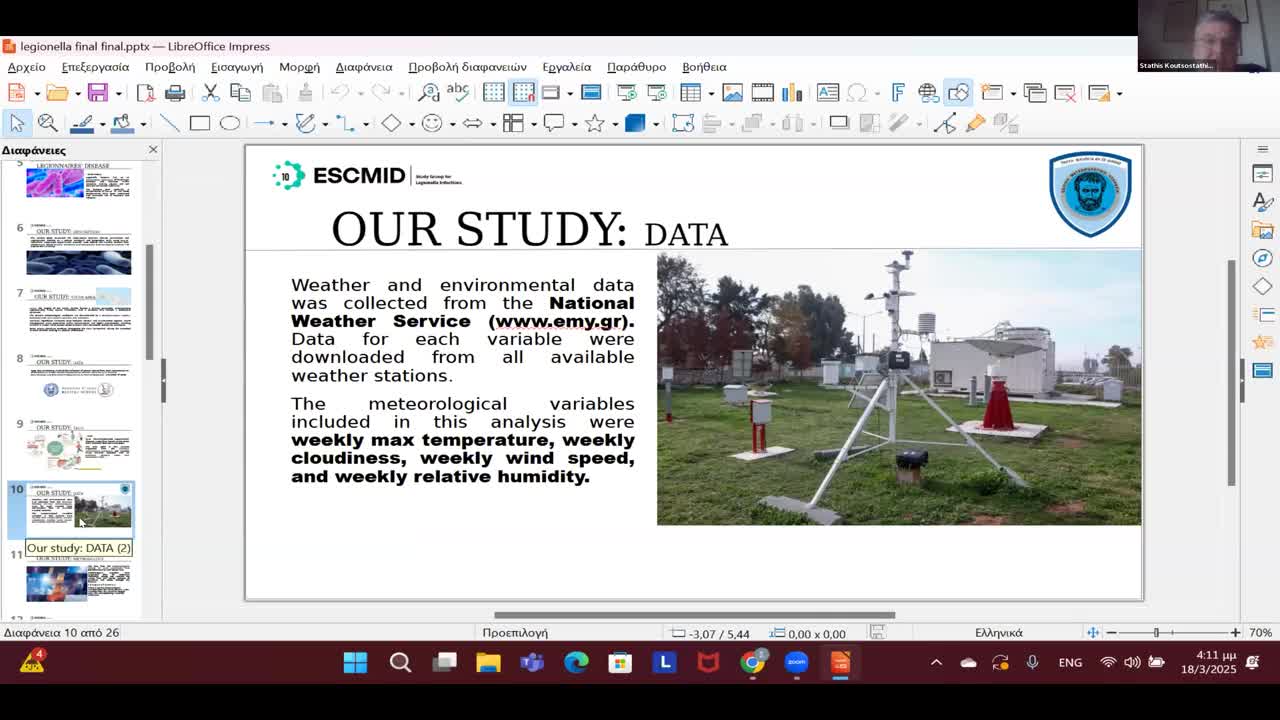Viewport: 1280px width, 720px height.
Task: Open a file with the Open folder icon
Action: [x=57, y=93]
